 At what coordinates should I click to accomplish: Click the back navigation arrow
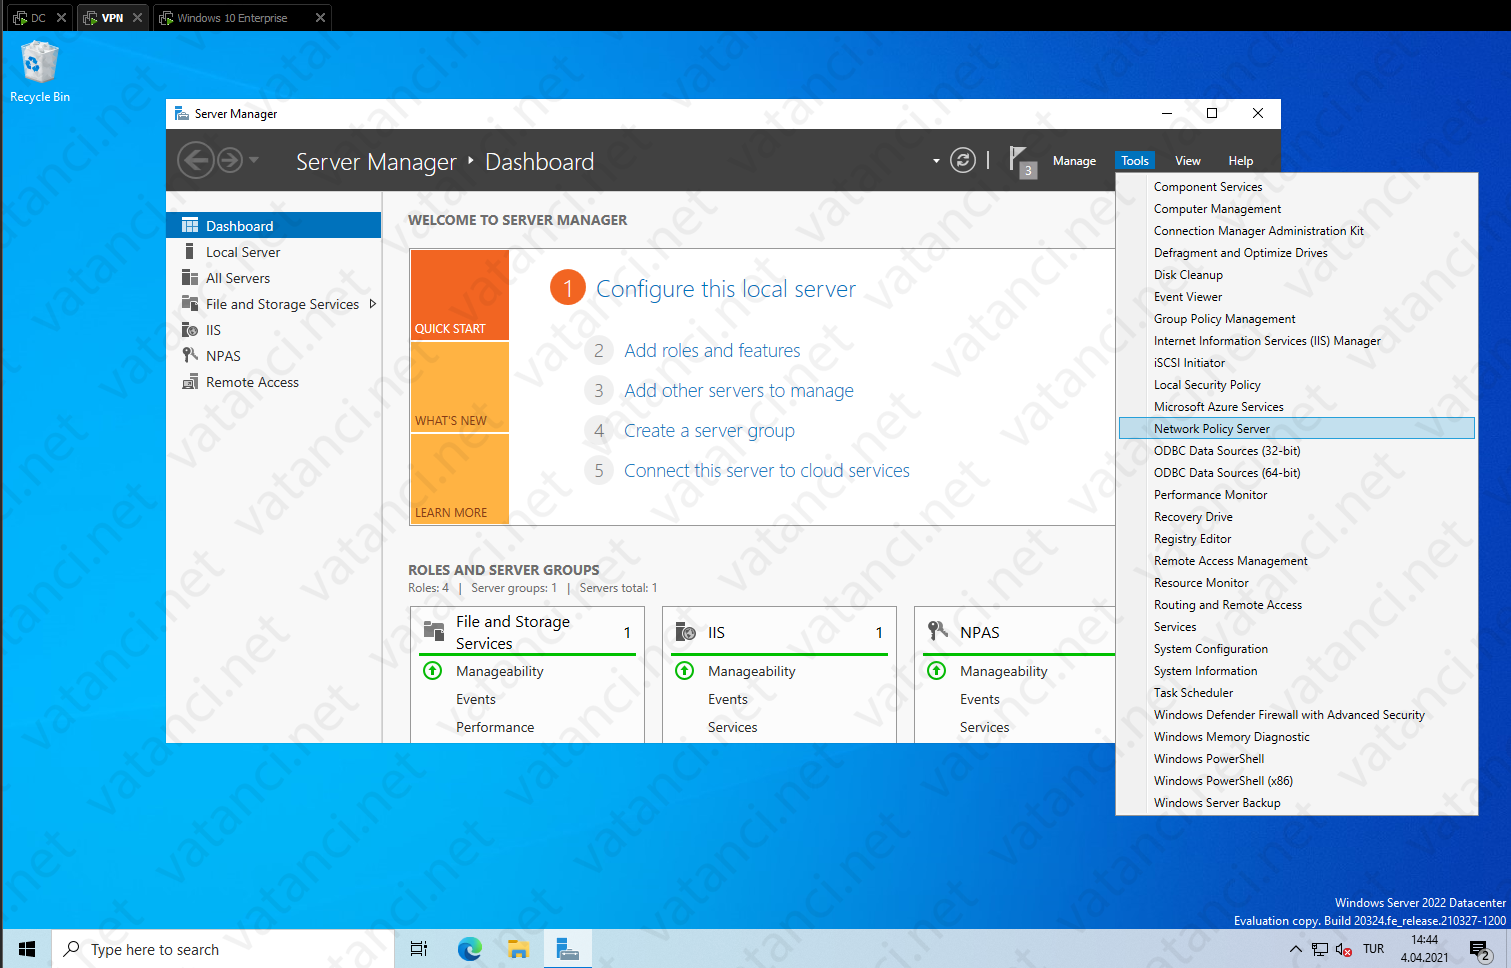click(196, 160)
